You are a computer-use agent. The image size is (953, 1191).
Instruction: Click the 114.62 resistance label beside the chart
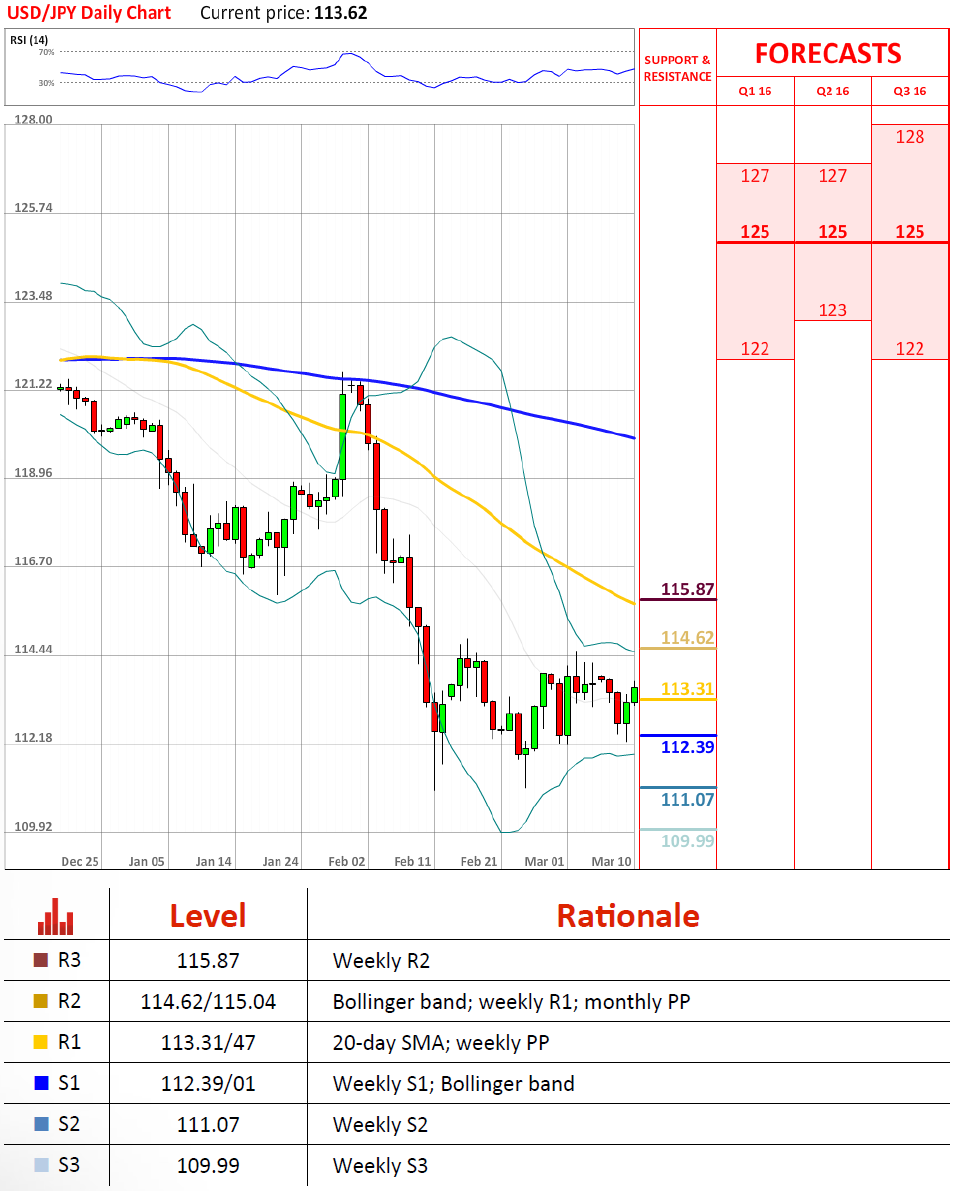(x=687, y=637)
